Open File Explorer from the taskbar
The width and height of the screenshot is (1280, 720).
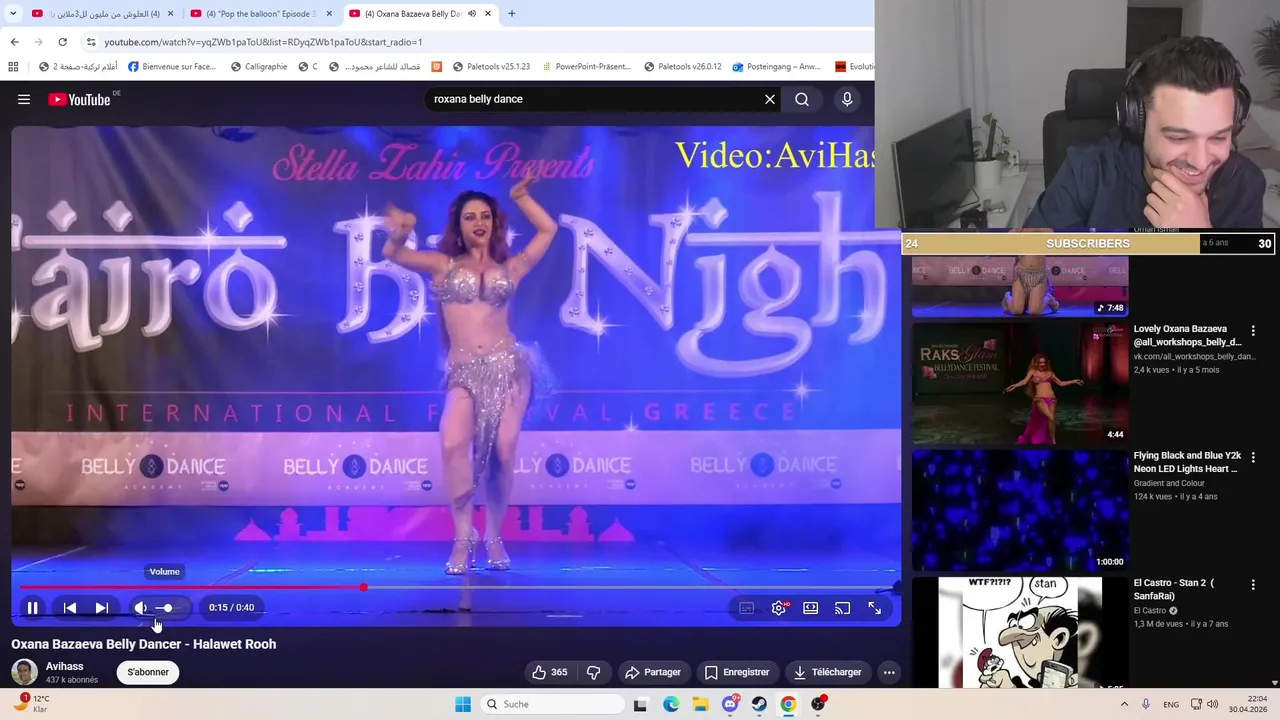tap(700, 704)
